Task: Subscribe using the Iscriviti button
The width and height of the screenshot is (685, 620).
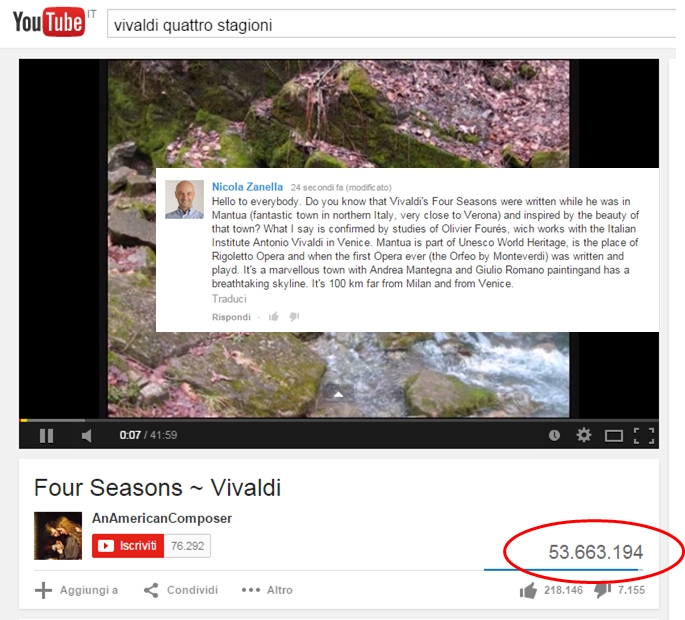Action: coord(128,546)
